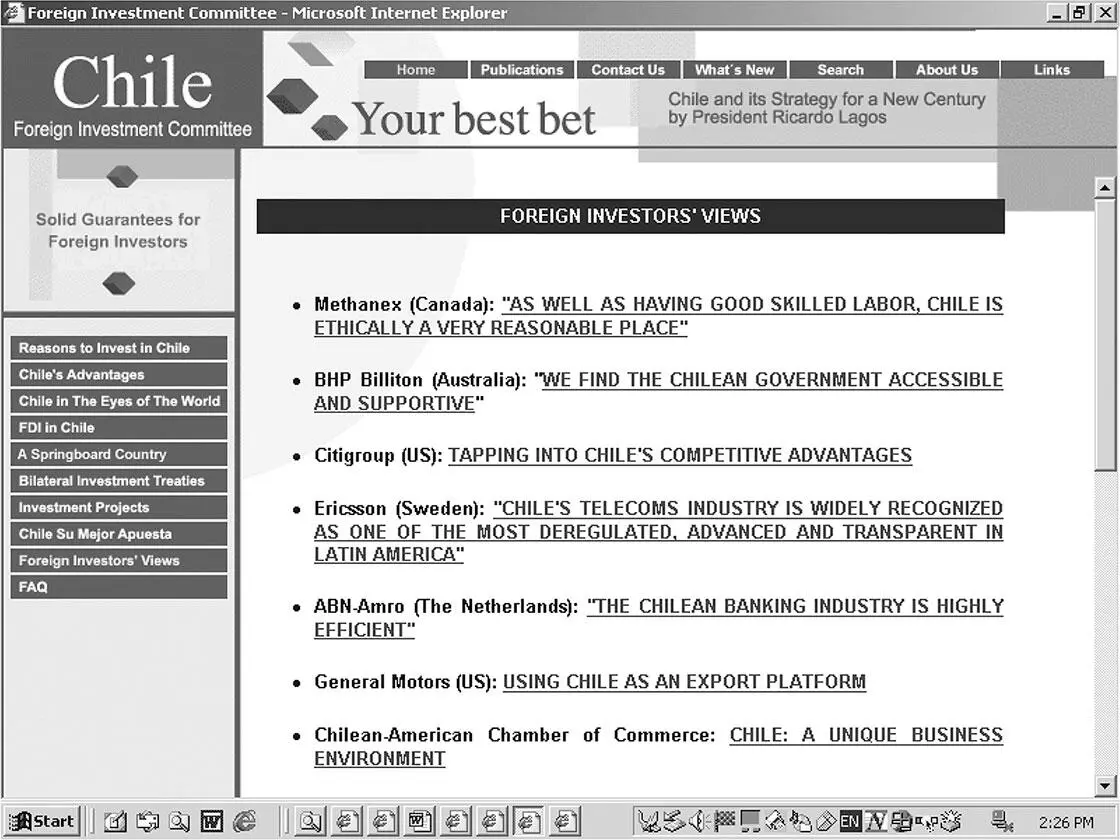Switch to the magnifier search window taskbar button
1120x840 pixels.
310,821
